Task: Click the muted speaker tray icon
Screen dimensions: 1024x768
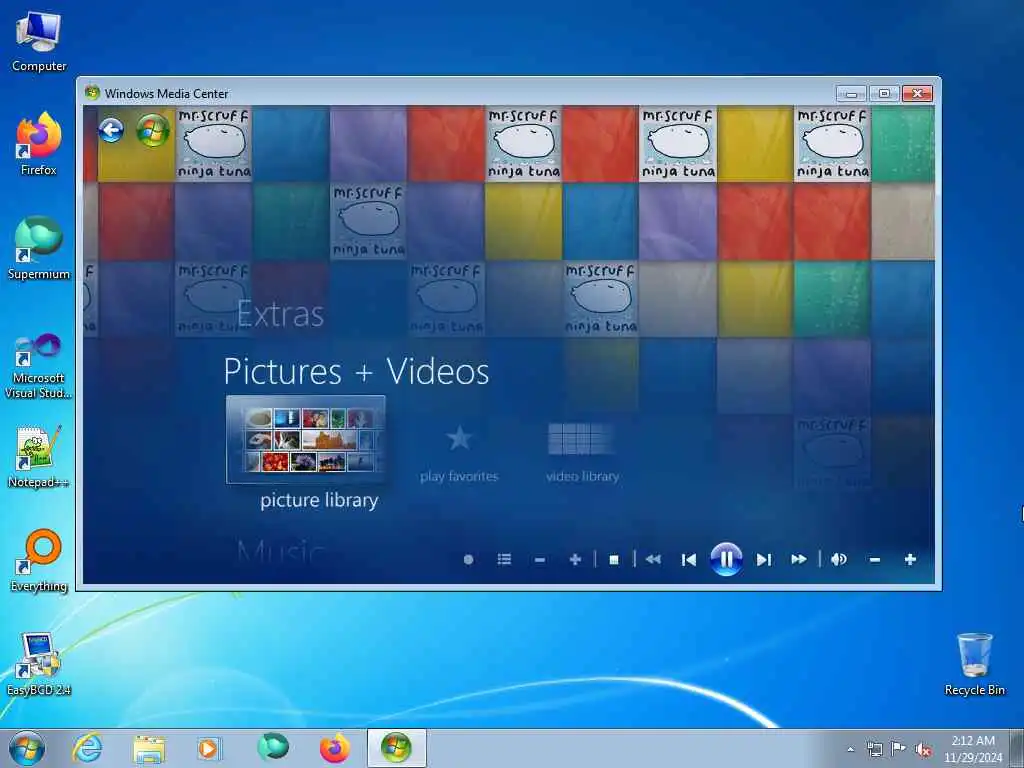Action: [923, 750]
